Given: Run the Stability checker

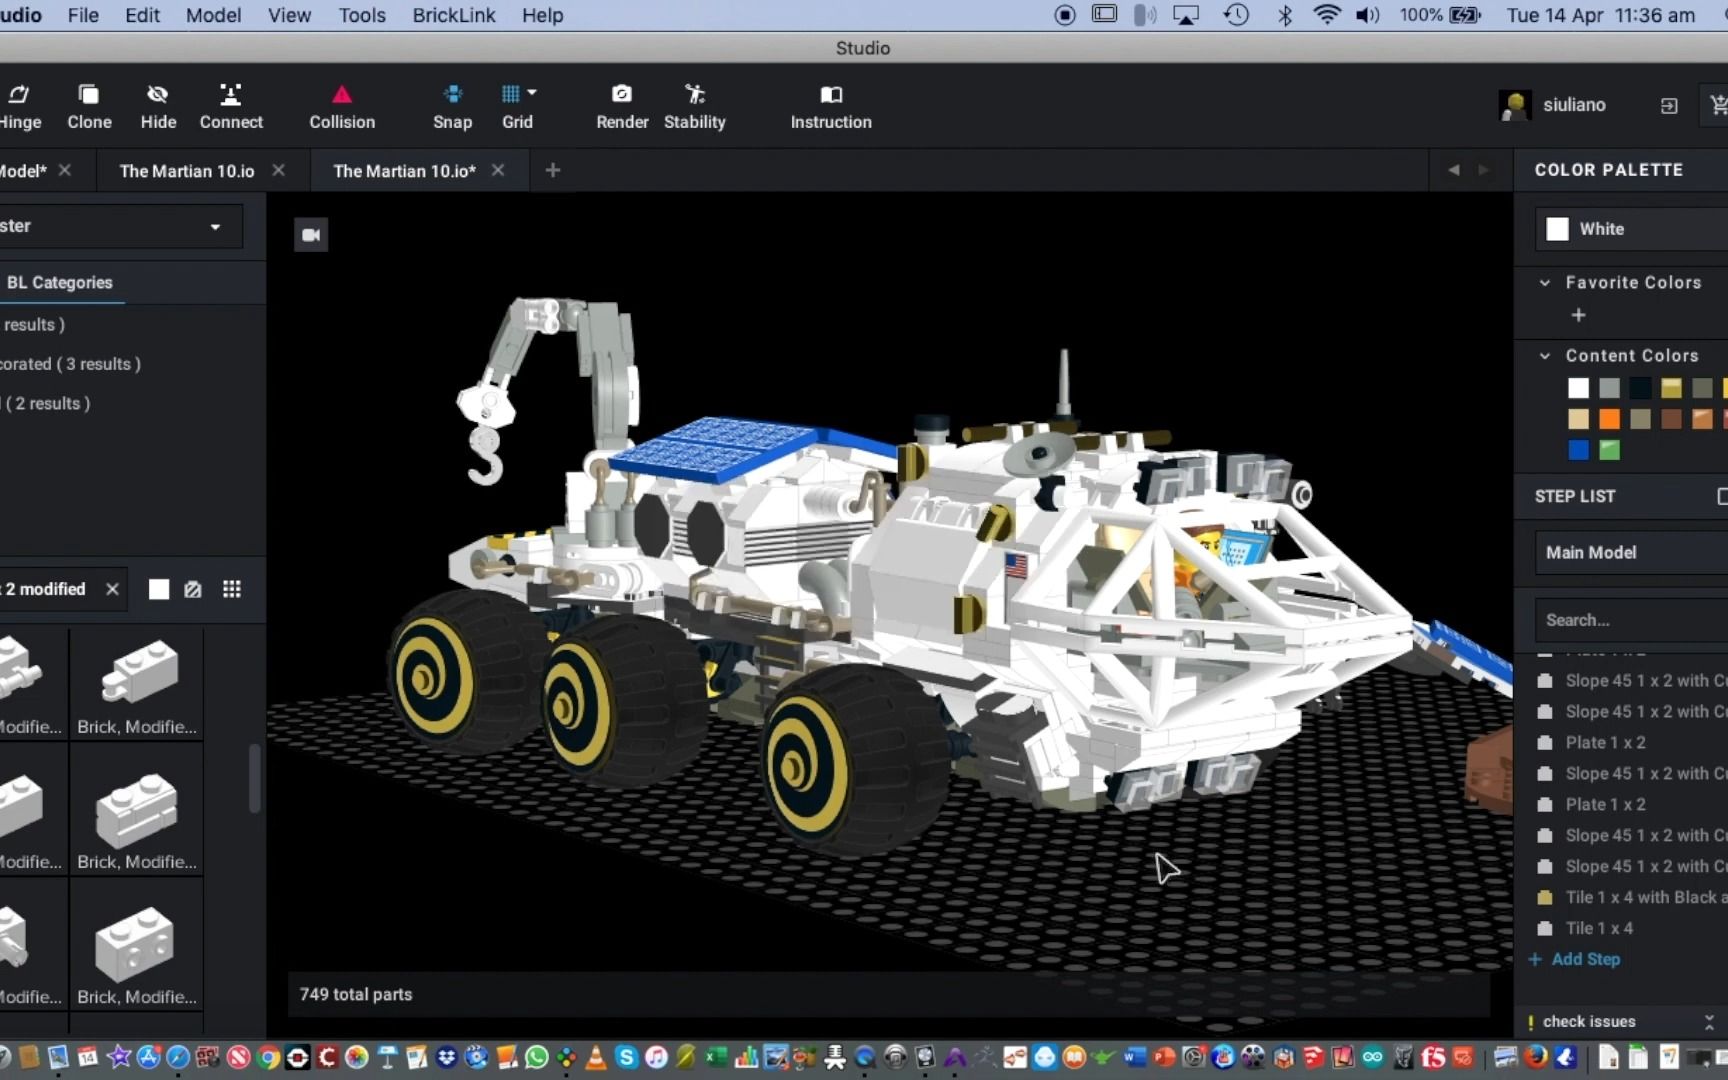Looking at the screenshot, I should coord(694,105).
